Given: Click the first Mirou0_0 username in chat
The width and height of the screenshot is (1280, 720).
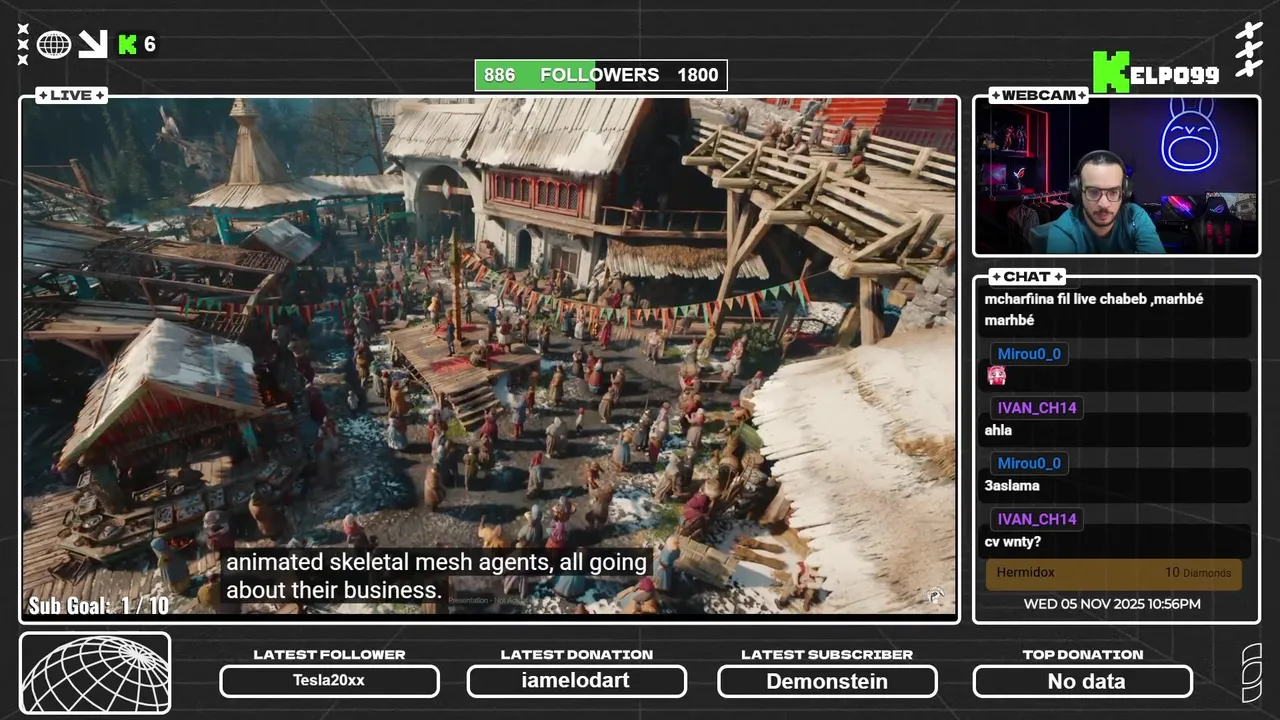Looking at the screenshot, I should click(1029, 354).
